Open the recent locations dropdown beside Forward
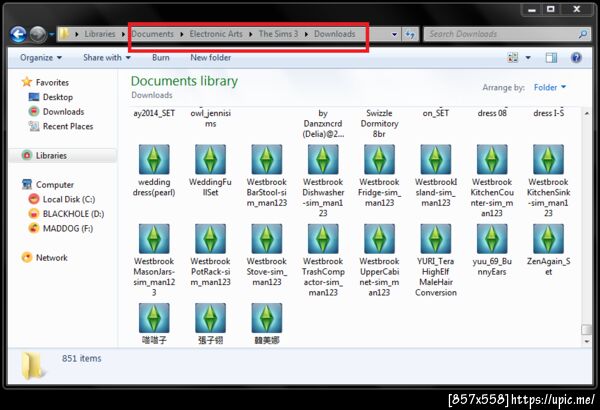This screenshot has height=410, width=600. click(52, 34)
